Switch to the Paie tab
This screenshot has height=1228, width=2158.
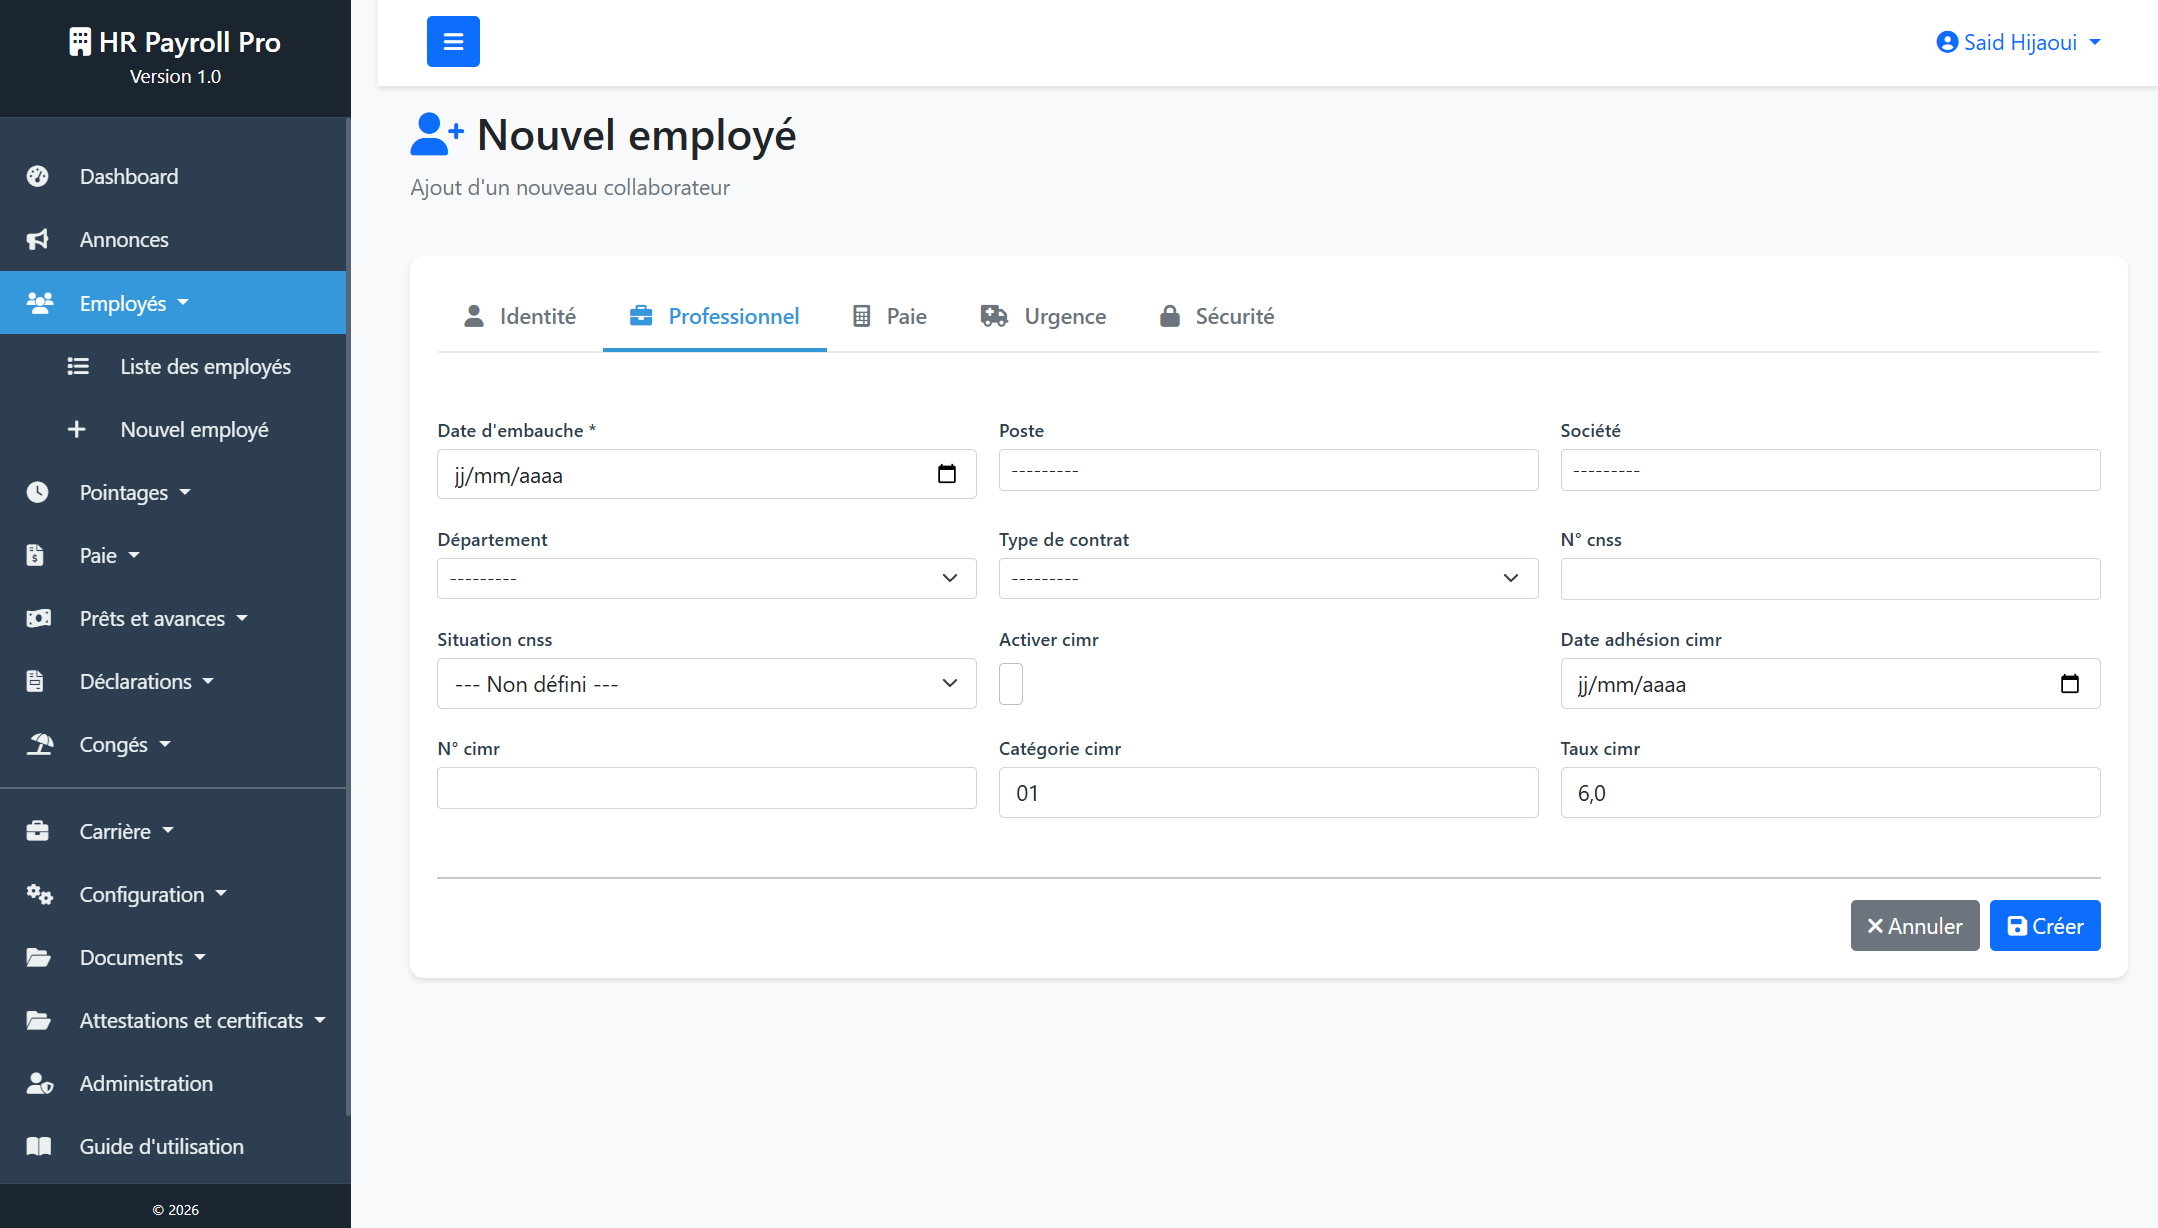[890, 317]
